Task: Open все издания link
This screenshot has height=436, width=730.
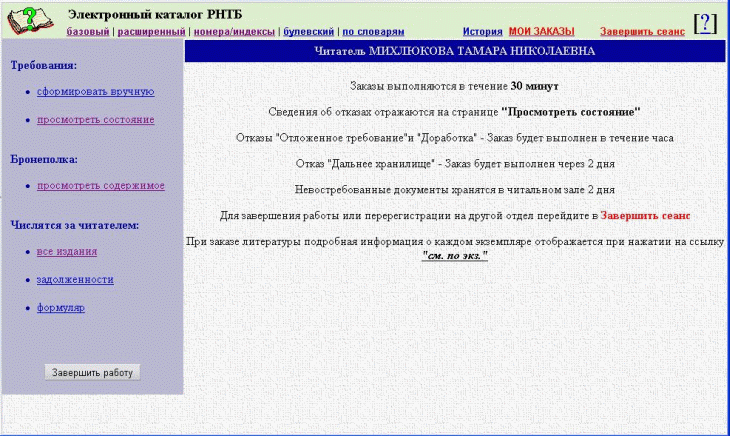Action: [x=67, y=252]
